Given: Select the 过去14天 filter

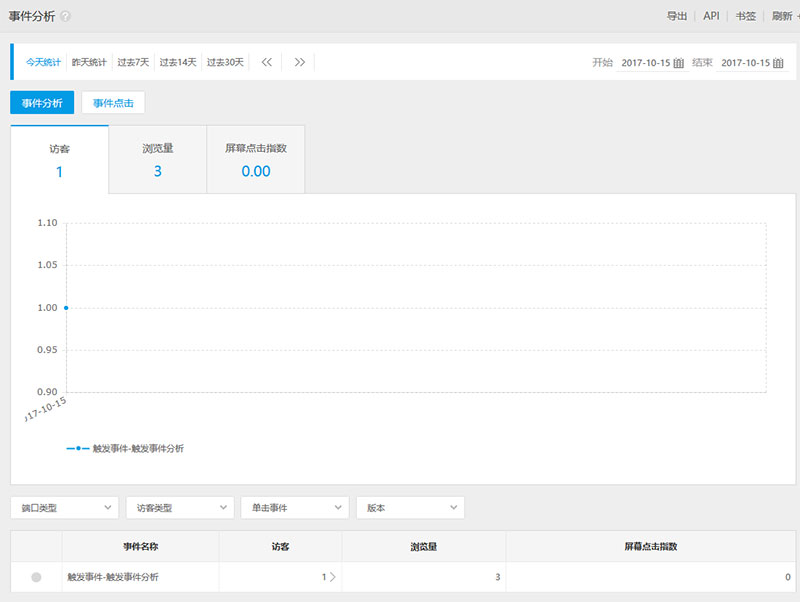Looking at the screenshot, I should pyautogui.click(x=178, y=62).
